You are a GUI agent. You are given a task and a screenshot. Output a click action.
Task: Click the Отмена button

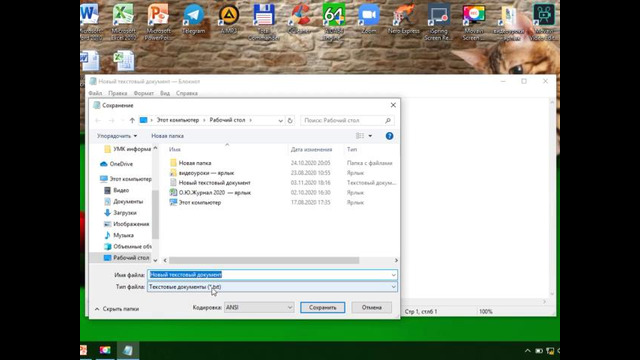pos(371,307)
